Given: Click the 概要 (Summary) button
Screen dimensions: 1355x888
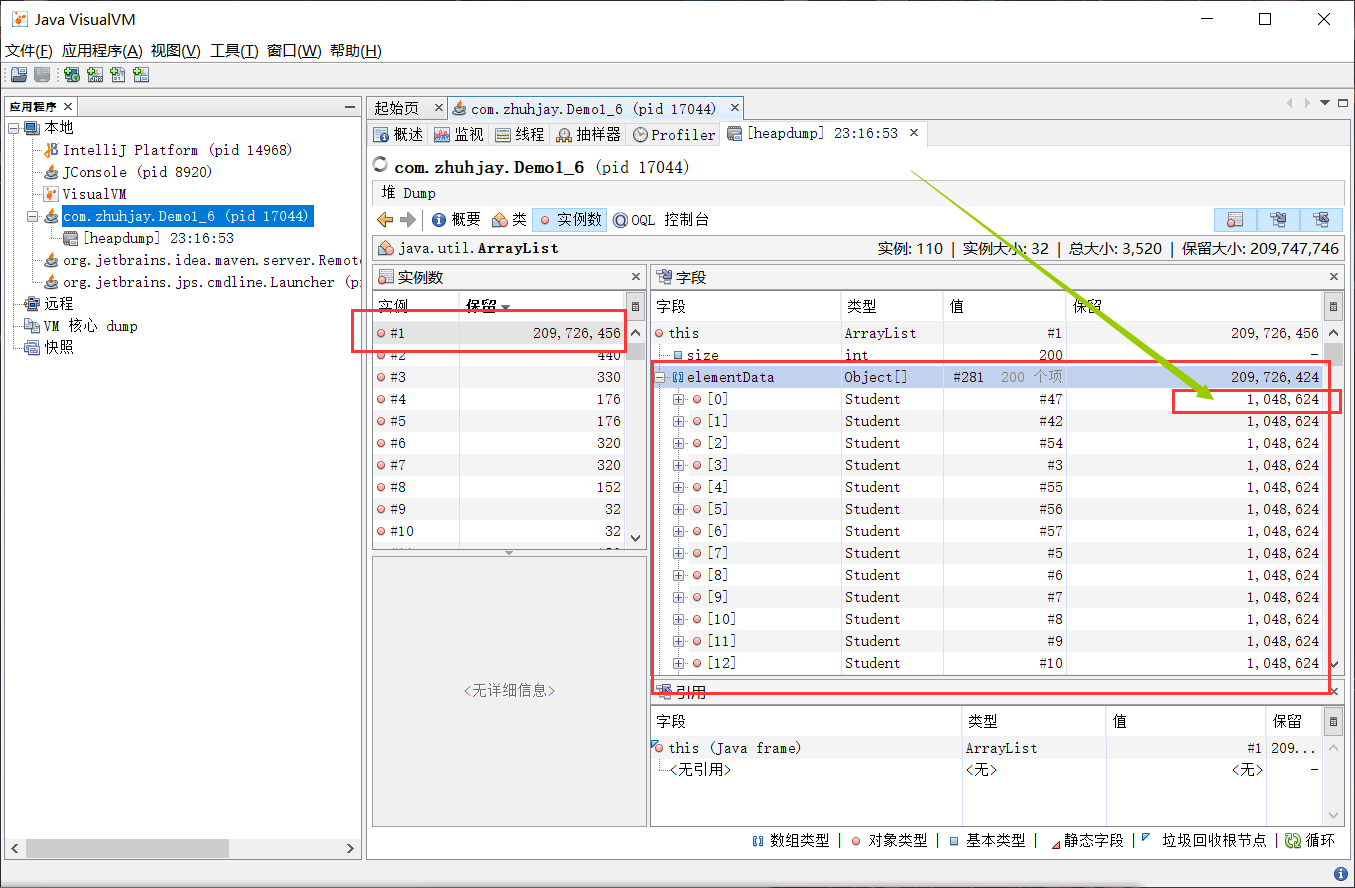Looking at the screenshot, I should 456,220.
